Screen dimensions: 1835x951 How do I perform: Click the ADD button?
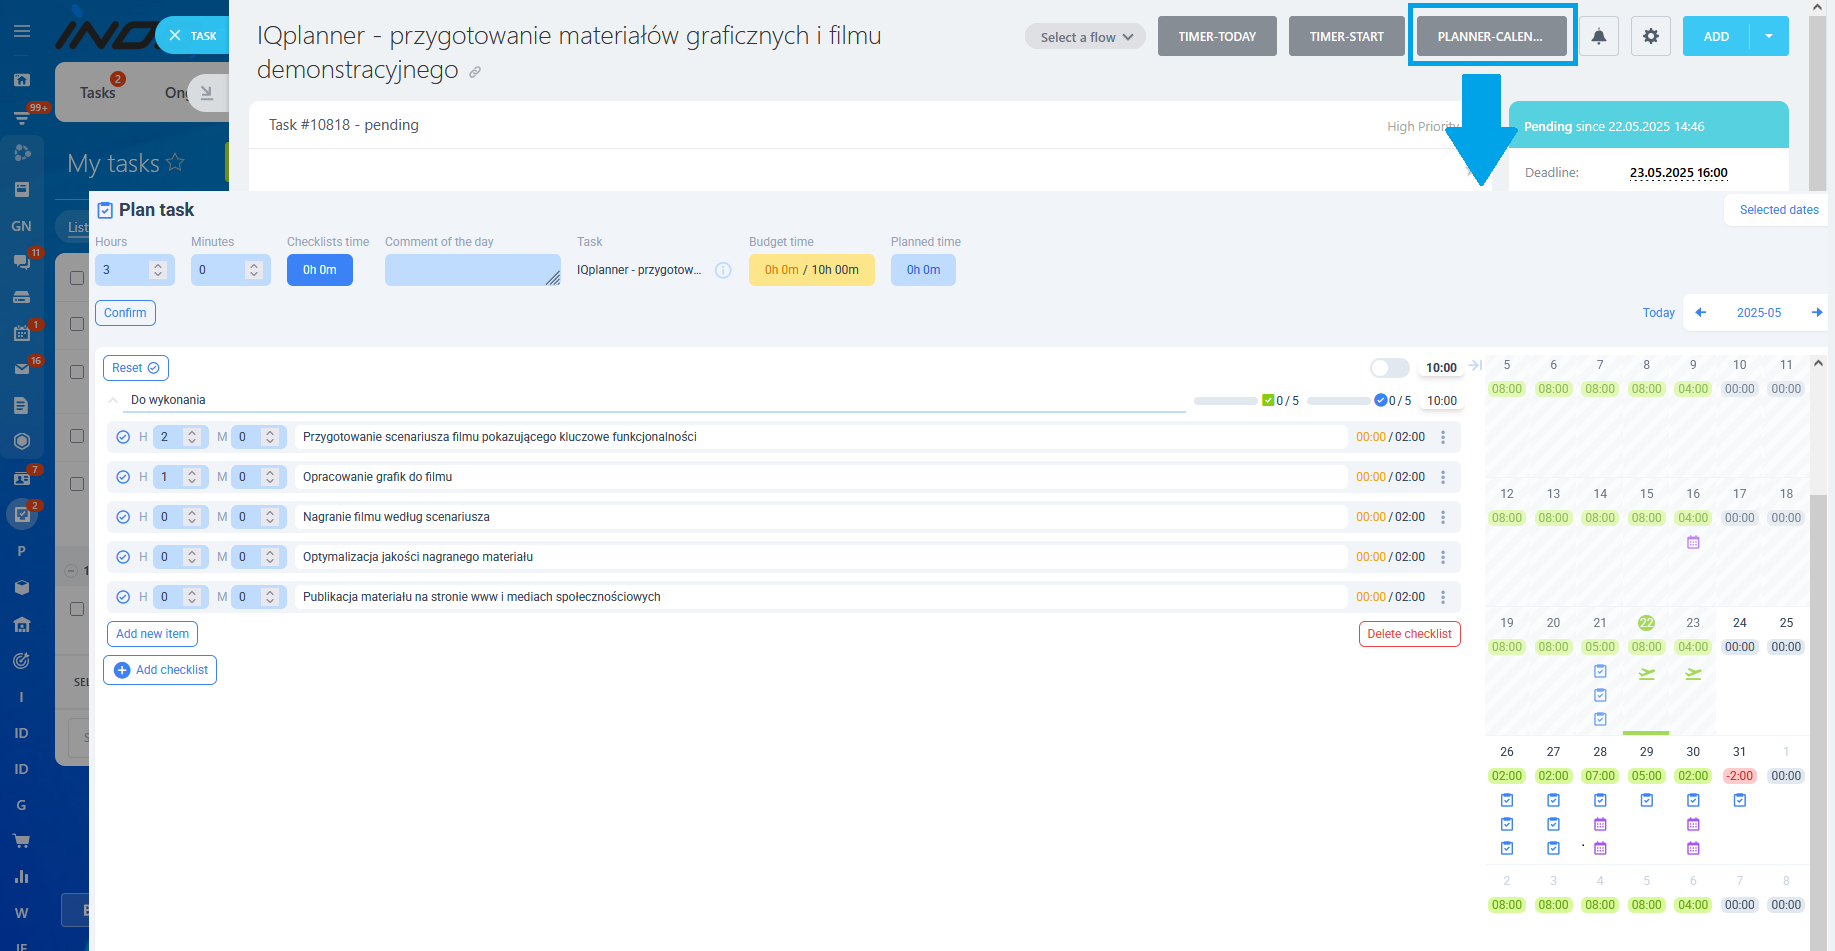click(x=1717, y=37)
